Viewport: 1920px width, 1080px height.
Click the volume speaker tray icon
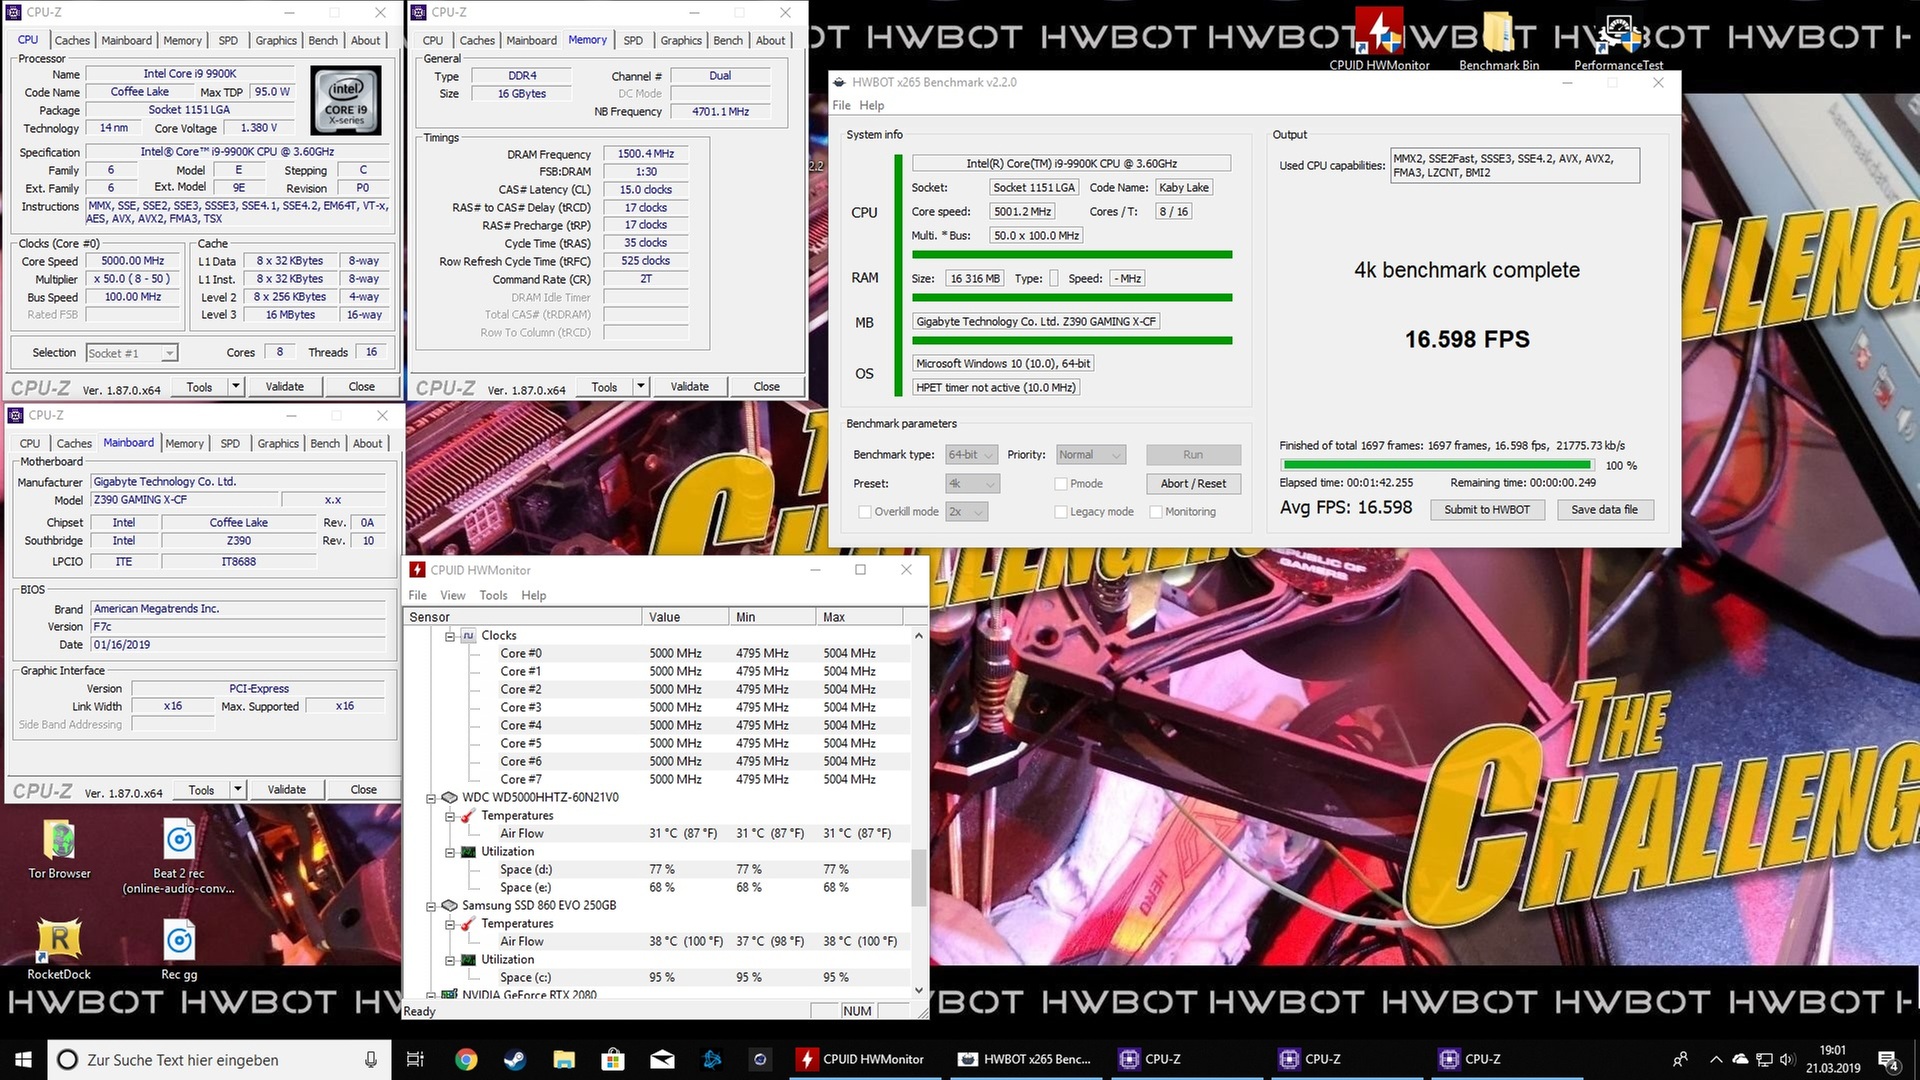pos(1788,1059)
